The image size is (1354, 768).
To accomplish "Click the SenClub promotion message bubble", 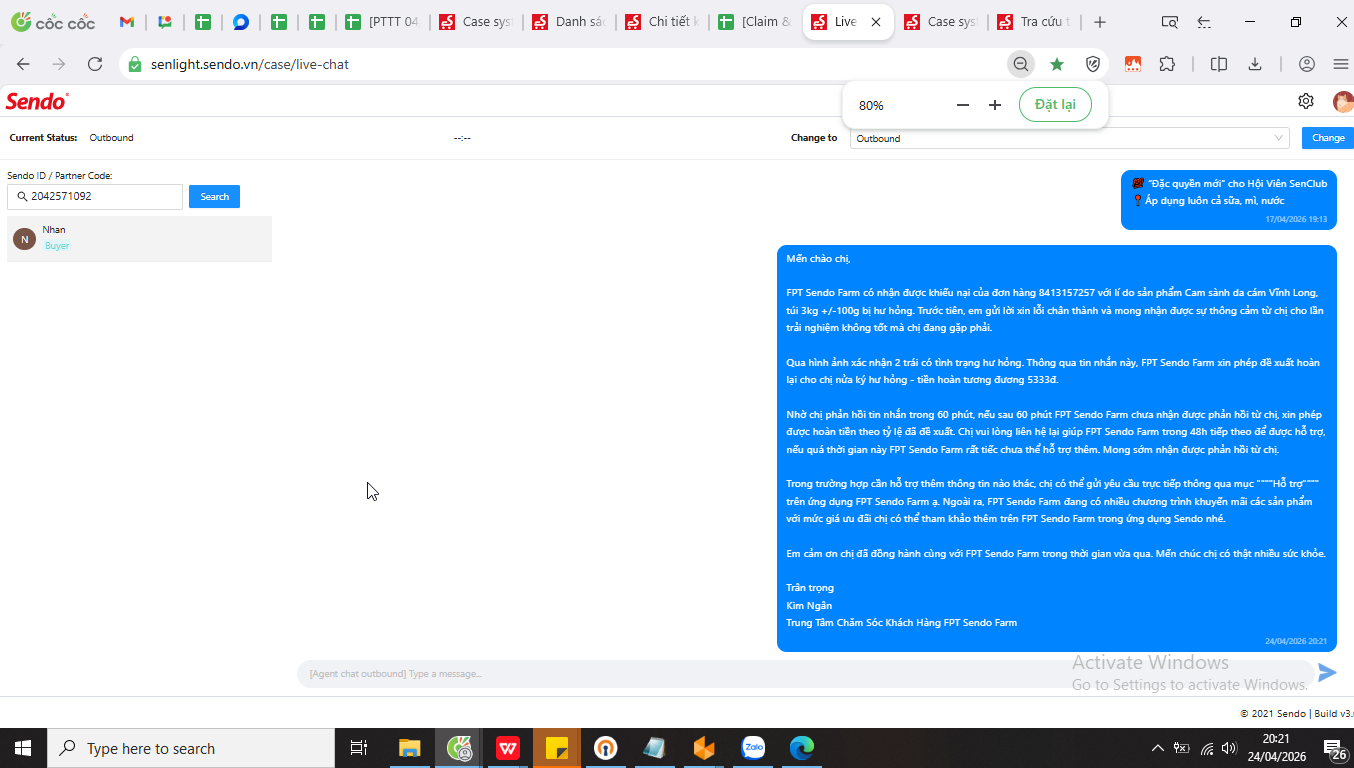I will [1229, 200].
